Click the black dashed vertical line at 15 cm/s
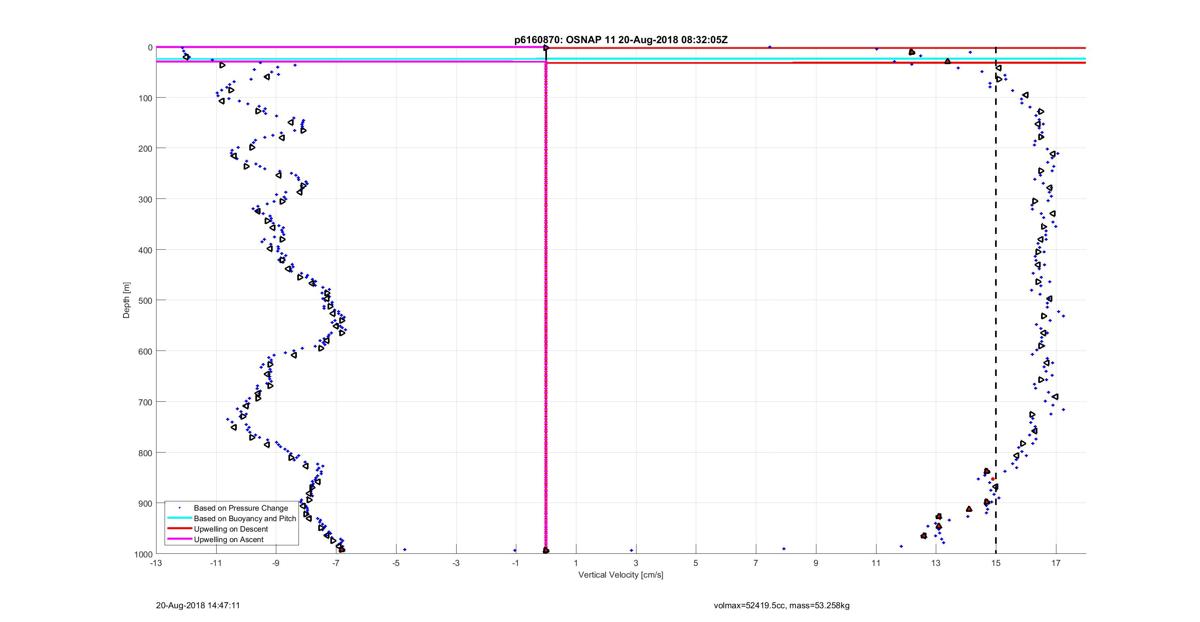Viewport: 1200px width, 622px height. pos(996,300)
